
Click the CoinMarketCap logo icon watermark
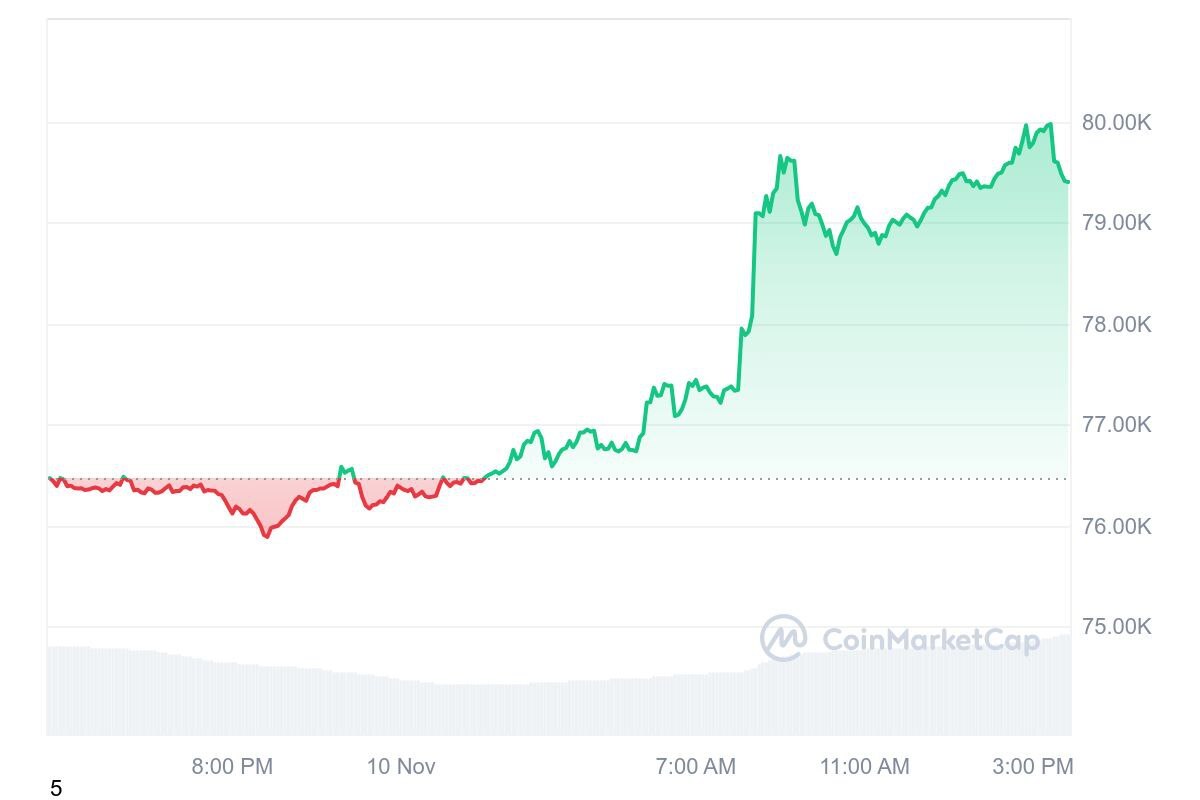pyautogui.click(x=783, y=638)
